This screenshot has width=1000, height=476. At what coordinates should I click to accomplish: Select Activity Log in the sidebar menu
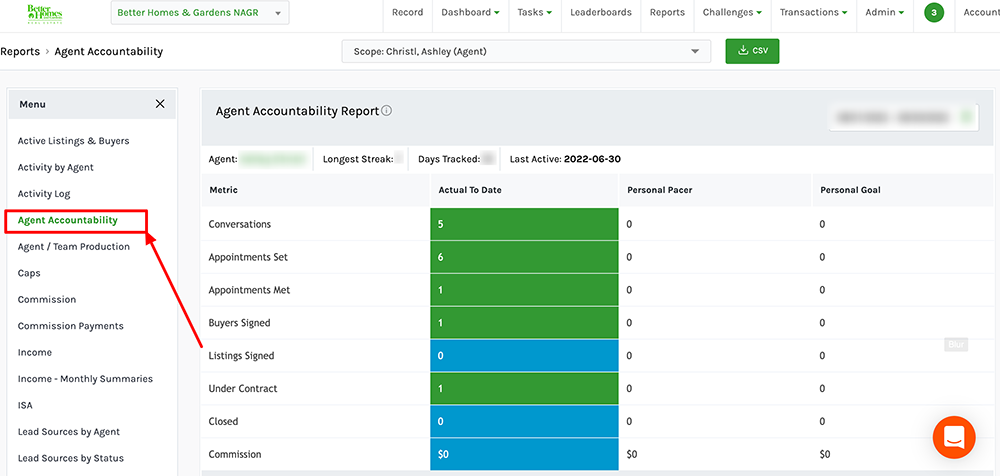44,194
